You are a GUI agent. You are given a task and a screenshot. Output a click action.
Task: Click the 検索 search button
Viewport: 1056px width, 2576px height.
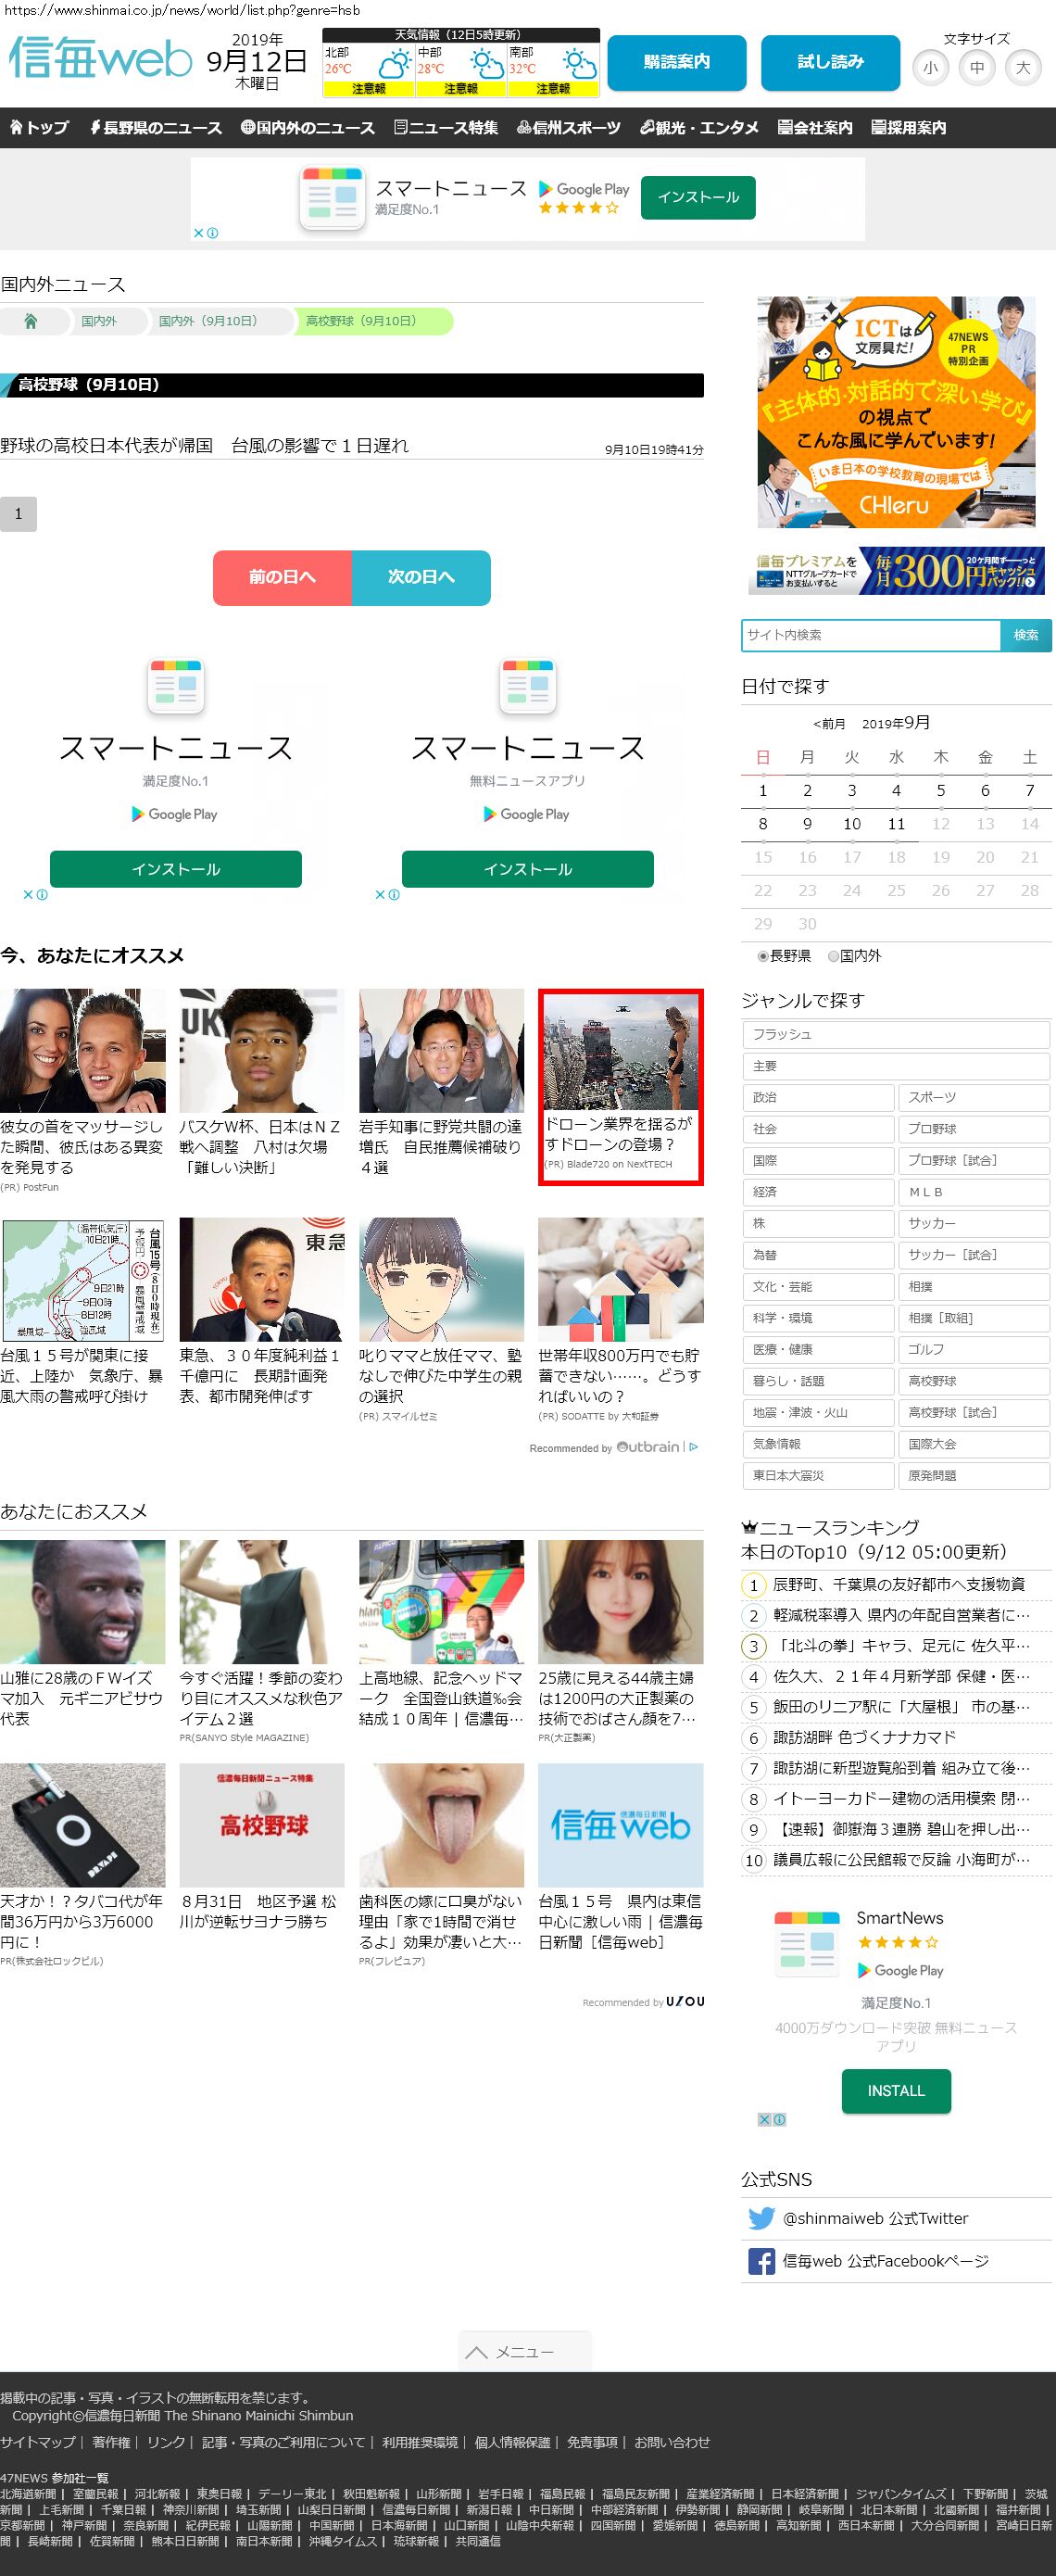[x=1026, y=635]
